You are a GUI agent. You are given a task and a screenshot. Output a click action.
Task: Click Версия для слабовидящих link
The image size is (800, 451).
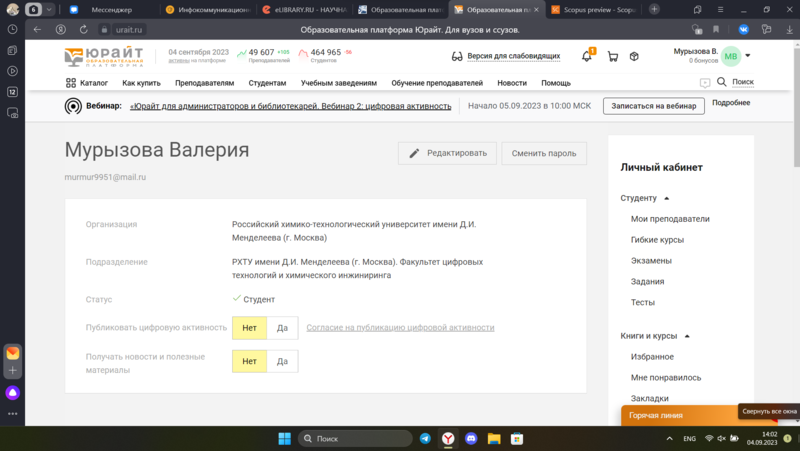point(513,56)
